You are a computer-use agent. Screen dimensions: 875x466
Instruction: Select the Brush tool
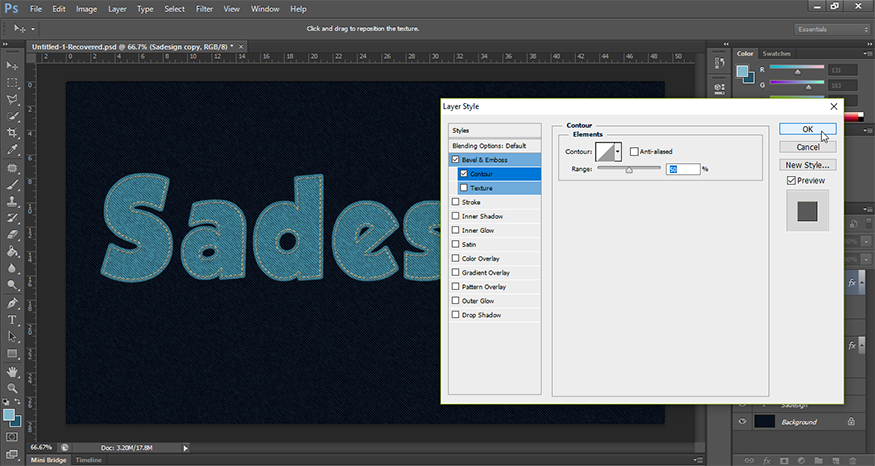[x=12, y=185]
